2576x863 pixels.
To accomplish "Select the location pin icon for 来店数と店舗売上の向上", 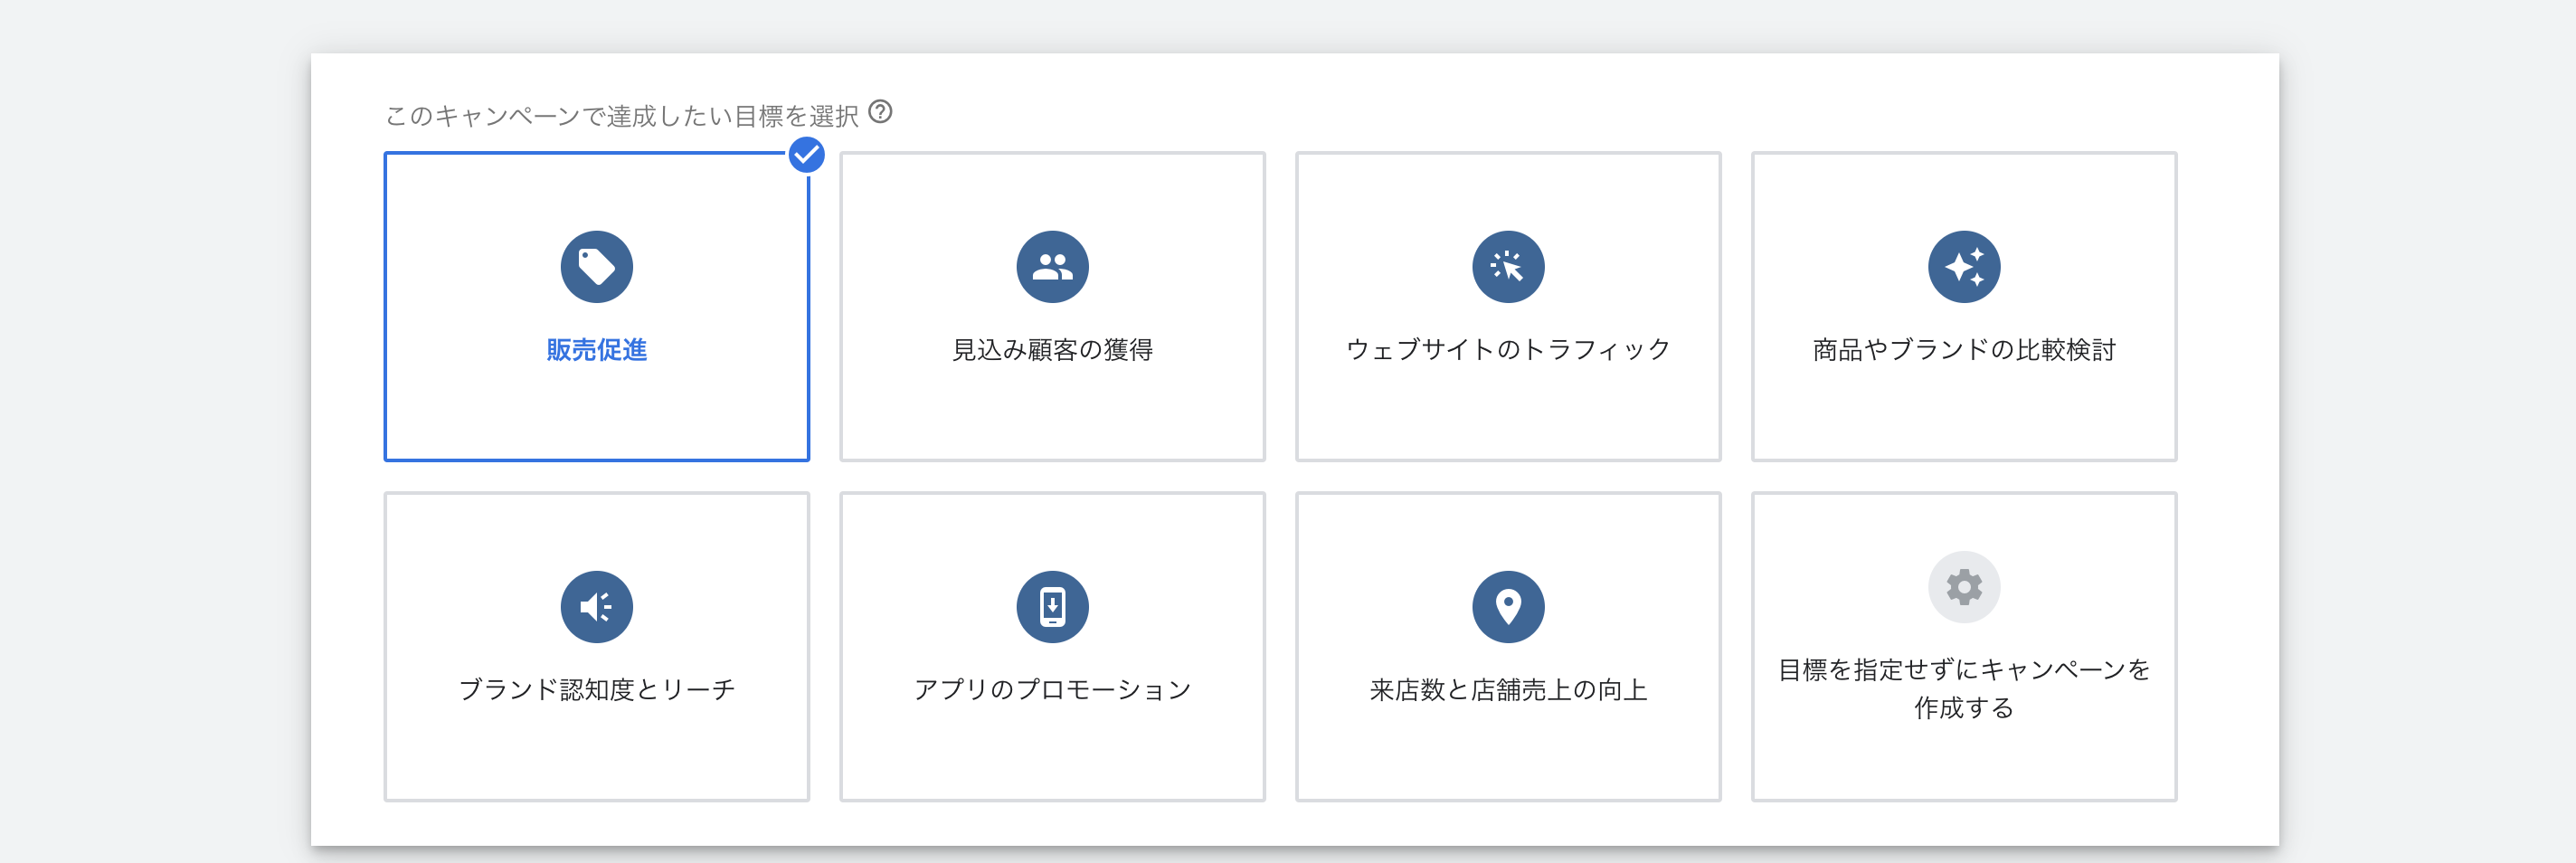I will [1508, 606].
